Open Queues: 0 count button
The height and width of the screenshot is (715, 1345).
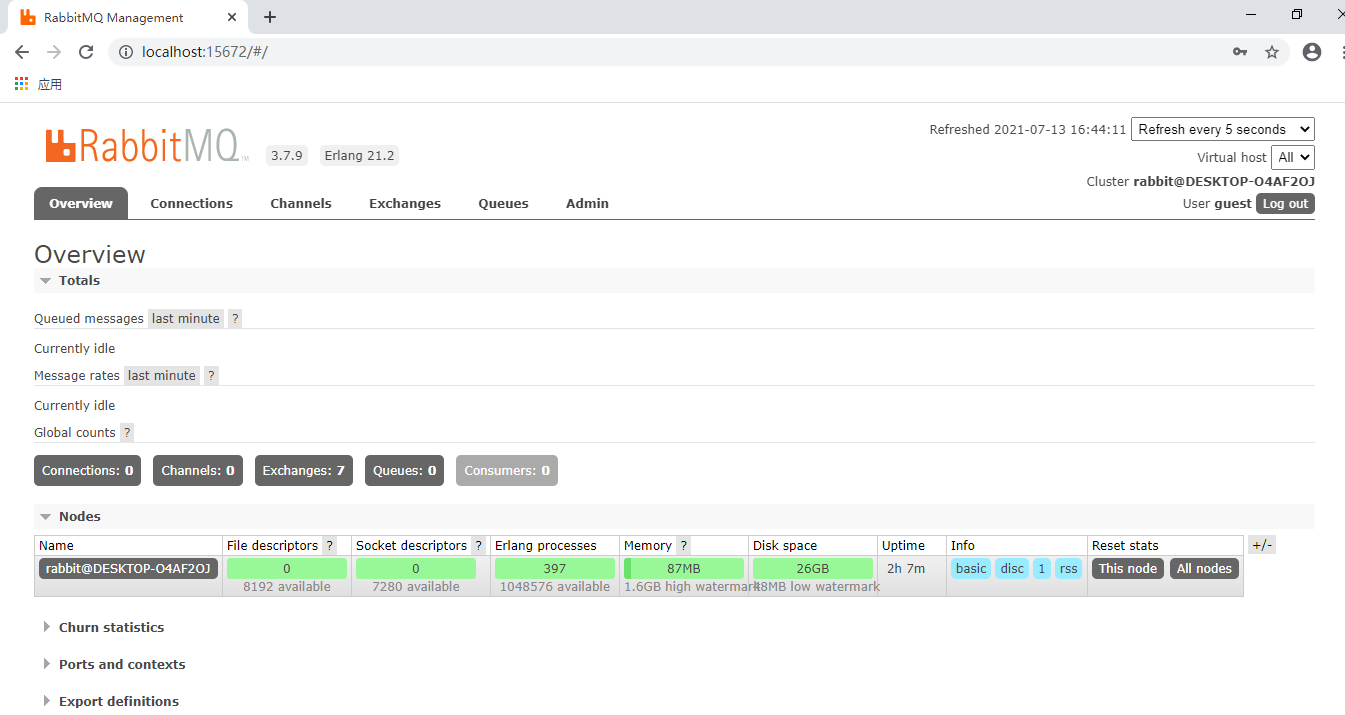click(405, 470)
